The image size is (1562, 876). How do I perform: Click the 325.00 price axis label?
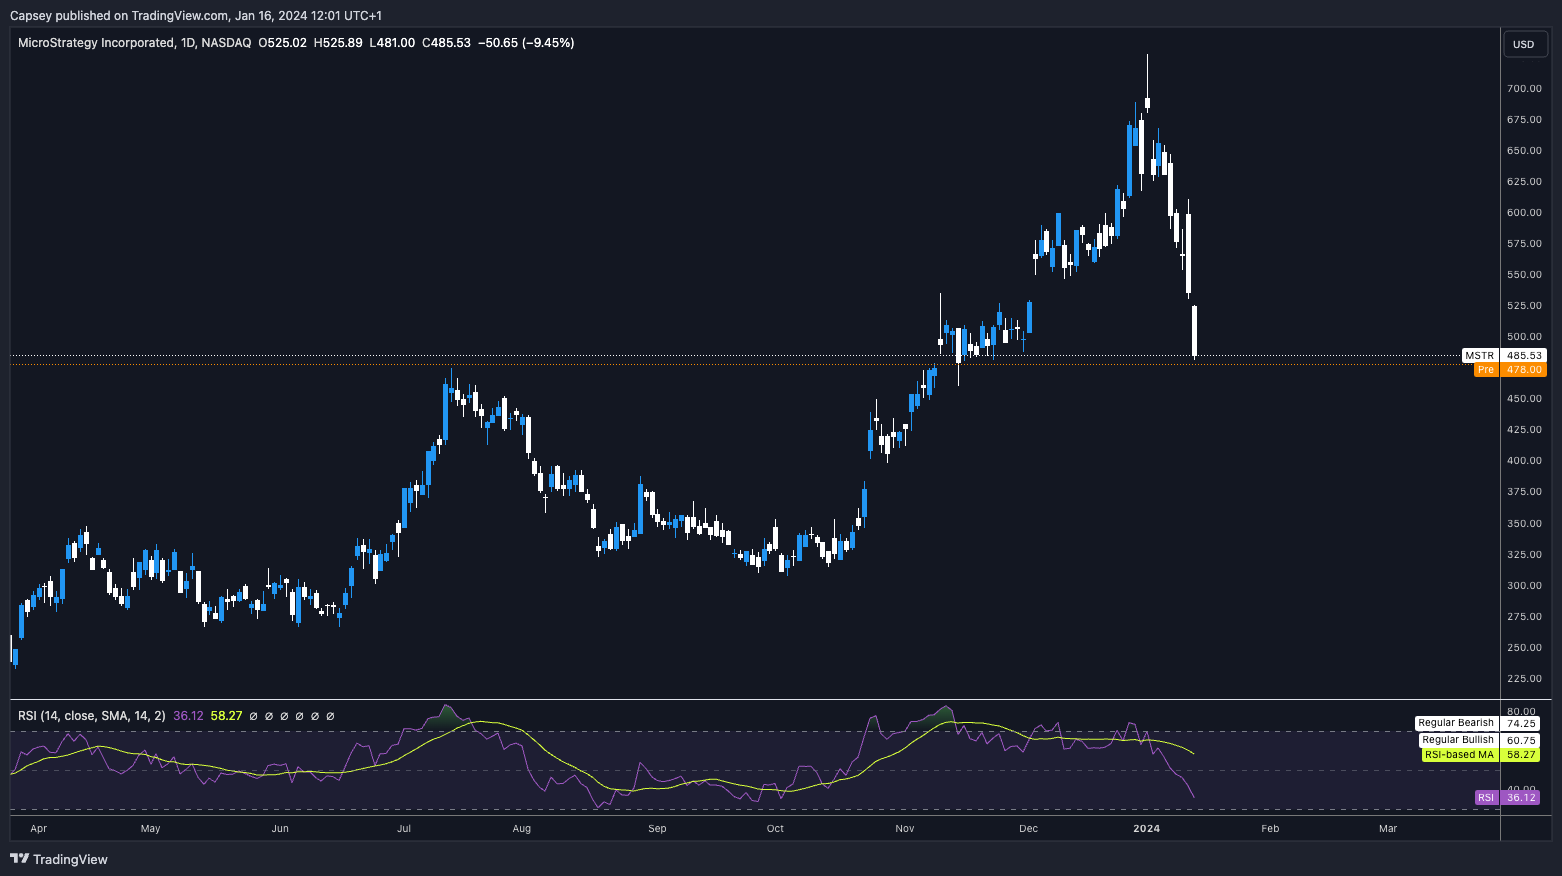[1524, 554]
